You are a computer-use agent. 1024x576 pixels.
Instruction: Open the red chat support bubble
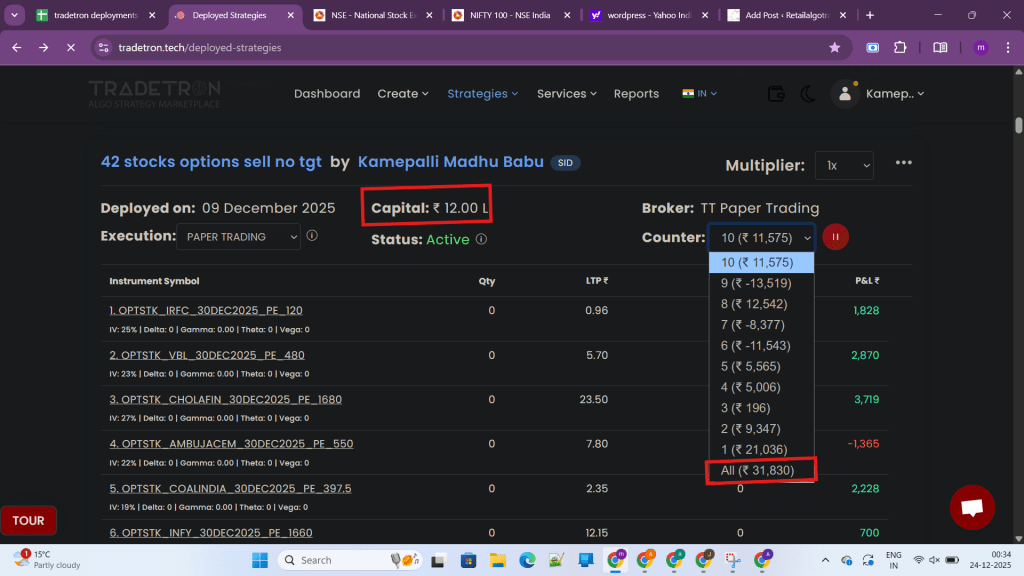tap(971, 507)
